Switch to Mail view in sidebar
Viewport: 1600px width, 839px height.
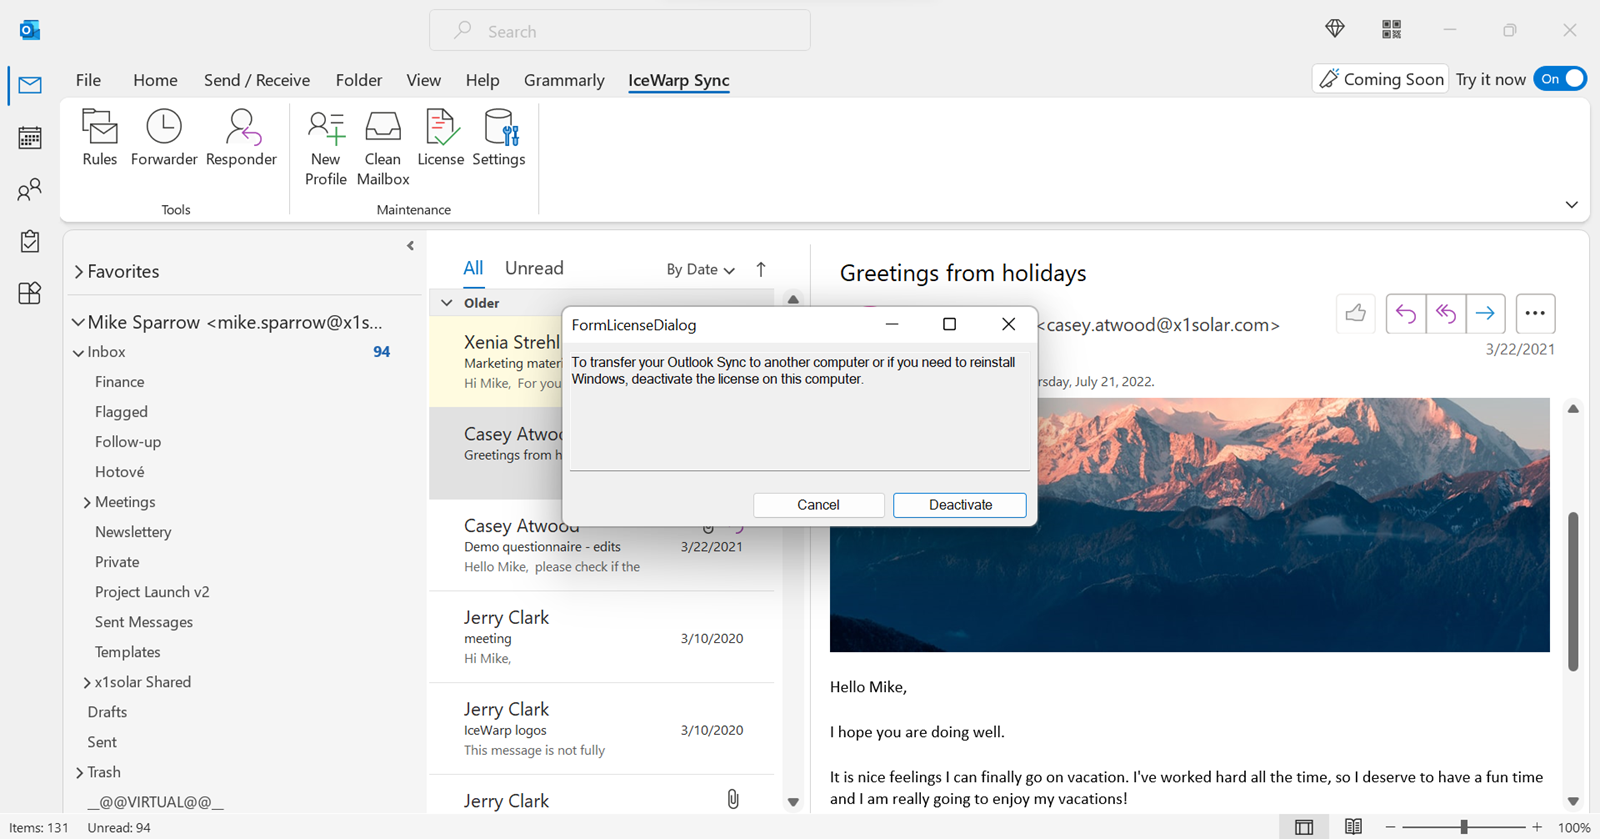pyautogui.click(x=30, y=85)
